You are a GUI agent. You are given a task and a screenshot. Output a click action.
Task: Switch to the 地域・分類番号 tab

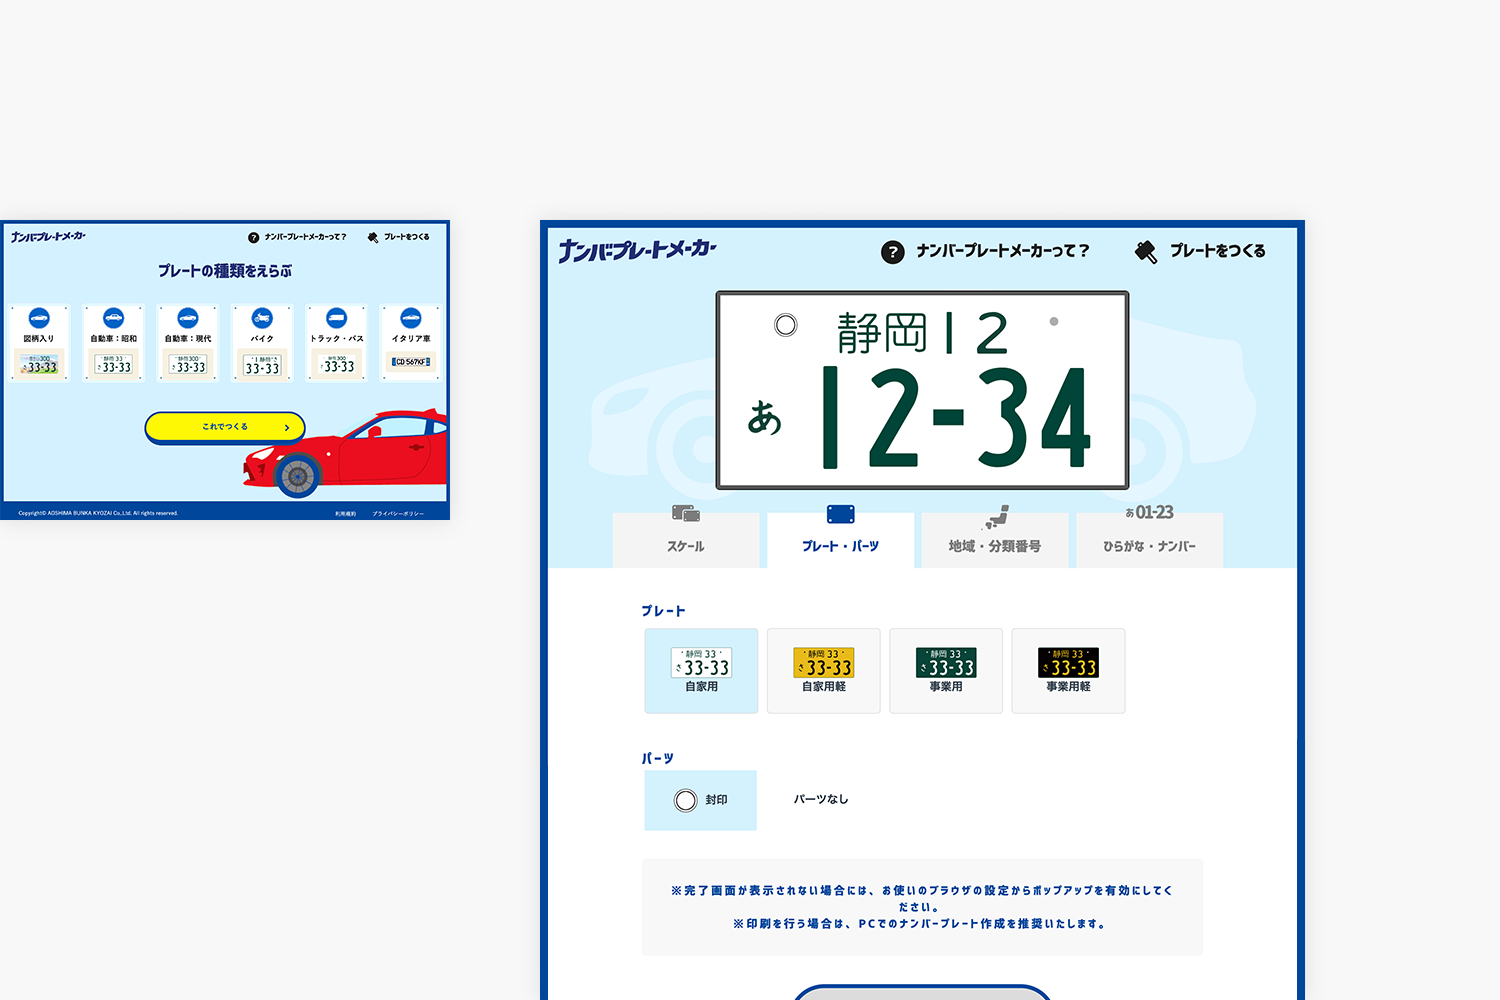tap(994, 540)
